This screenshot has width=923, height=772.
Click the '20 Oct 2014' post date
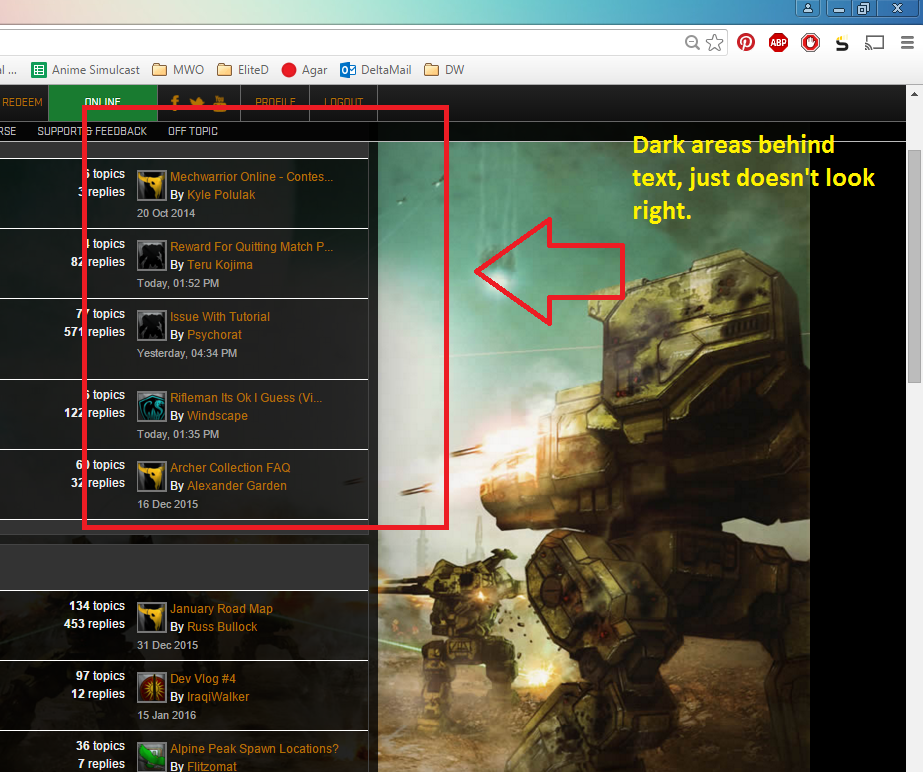(166, 213)
